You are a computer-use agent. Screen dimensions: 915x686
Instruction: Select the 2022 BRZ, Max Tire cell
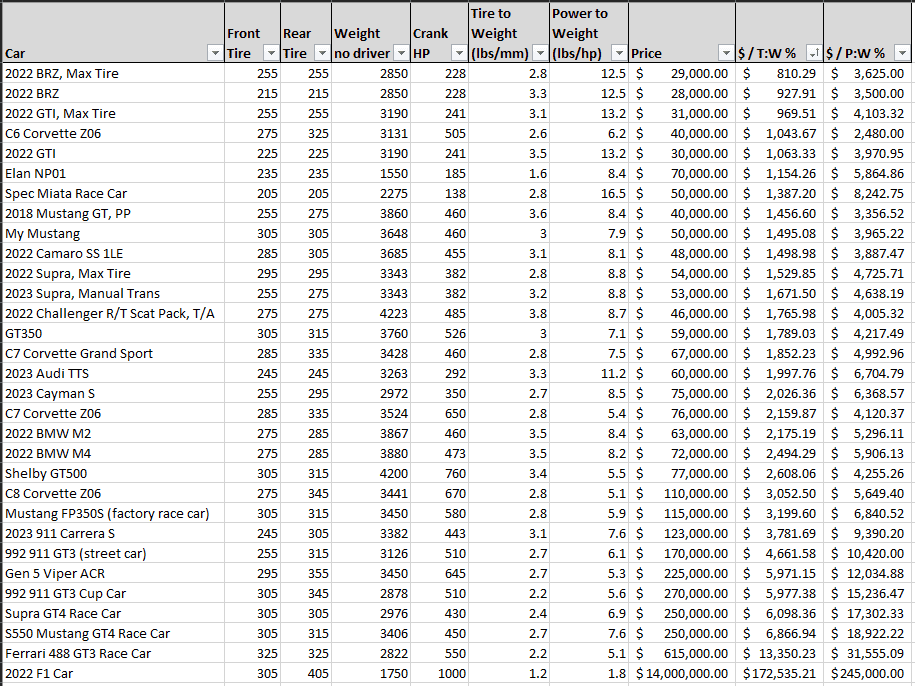click(113, 74)
